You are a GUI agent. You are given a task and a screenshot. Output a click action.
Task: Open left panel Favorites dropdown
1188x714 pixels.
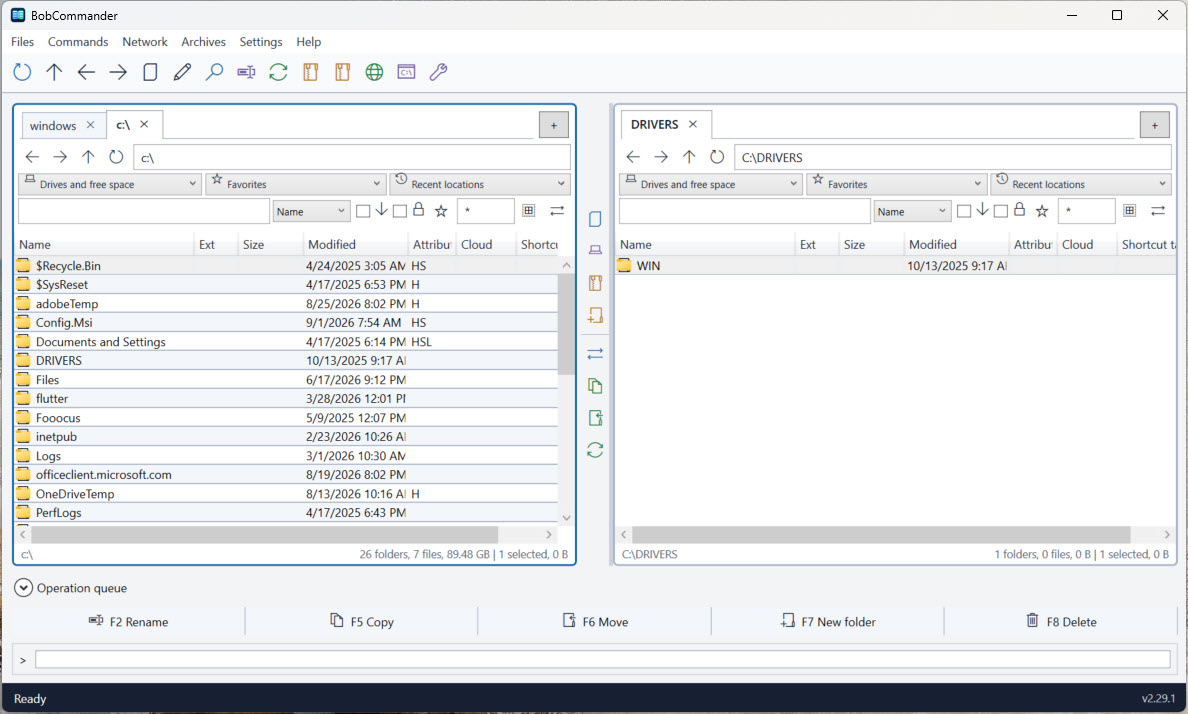[x=296, y=184]
